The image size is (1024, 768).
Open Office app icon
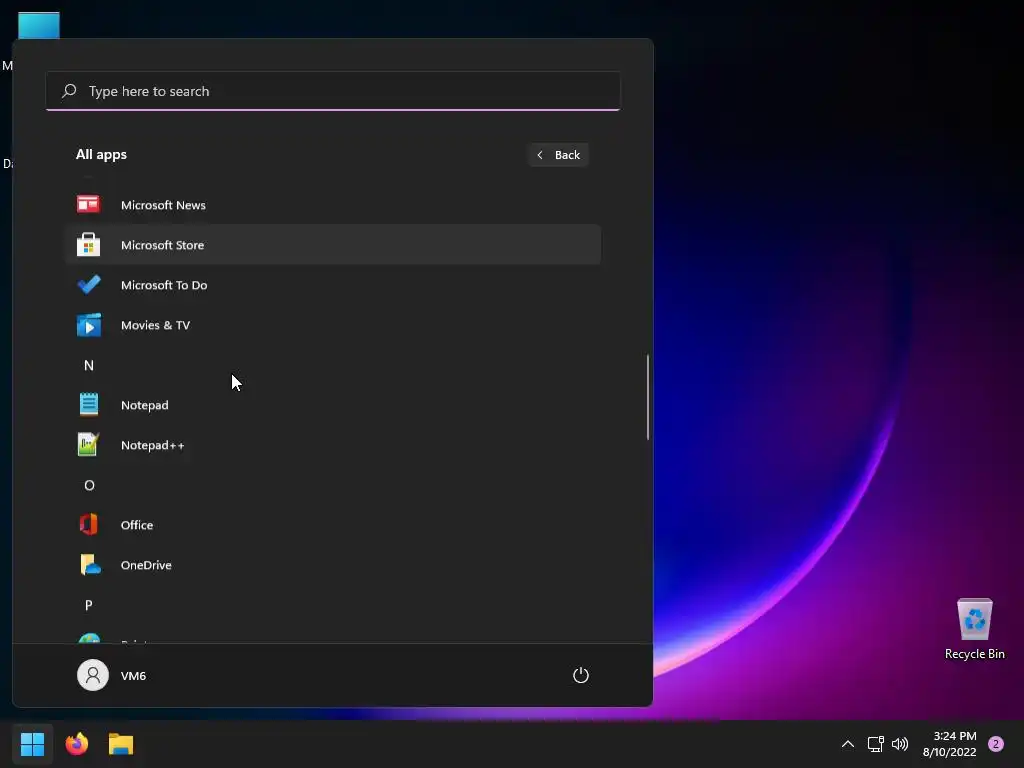(x=88, y=524)
